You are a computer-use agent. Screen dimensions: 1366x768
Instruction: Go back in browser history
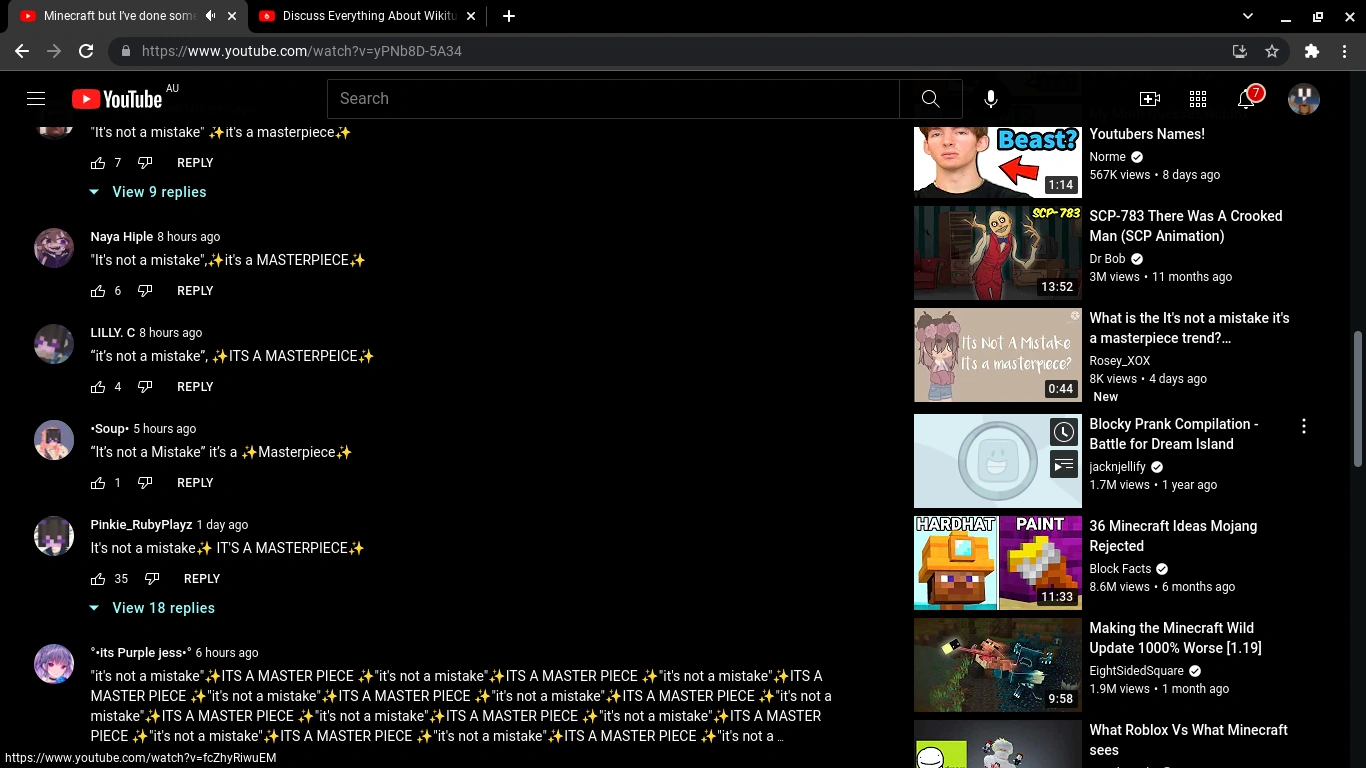tap(22, 51)
